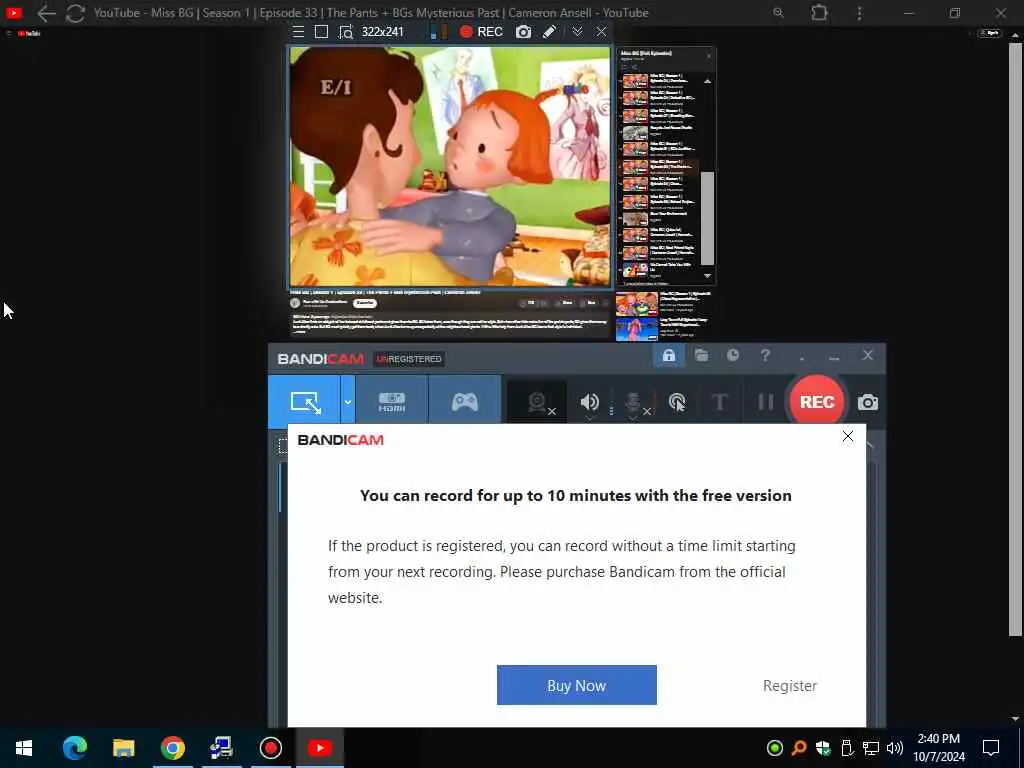Open Google Chrome from the taskbar

172,748
